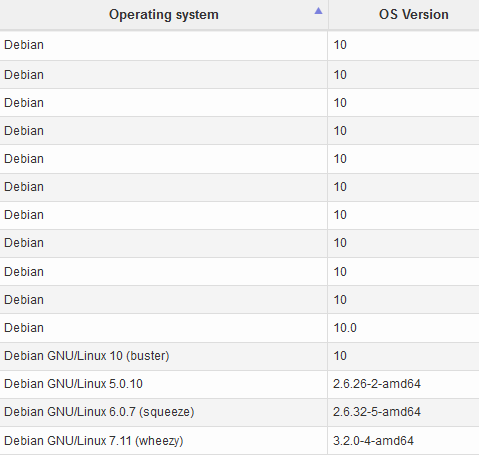Image resolution: width=479 pixels, height=455 pixels.
Task: Click the sort arrow in Operating system header
Action: tap(318, 11)
